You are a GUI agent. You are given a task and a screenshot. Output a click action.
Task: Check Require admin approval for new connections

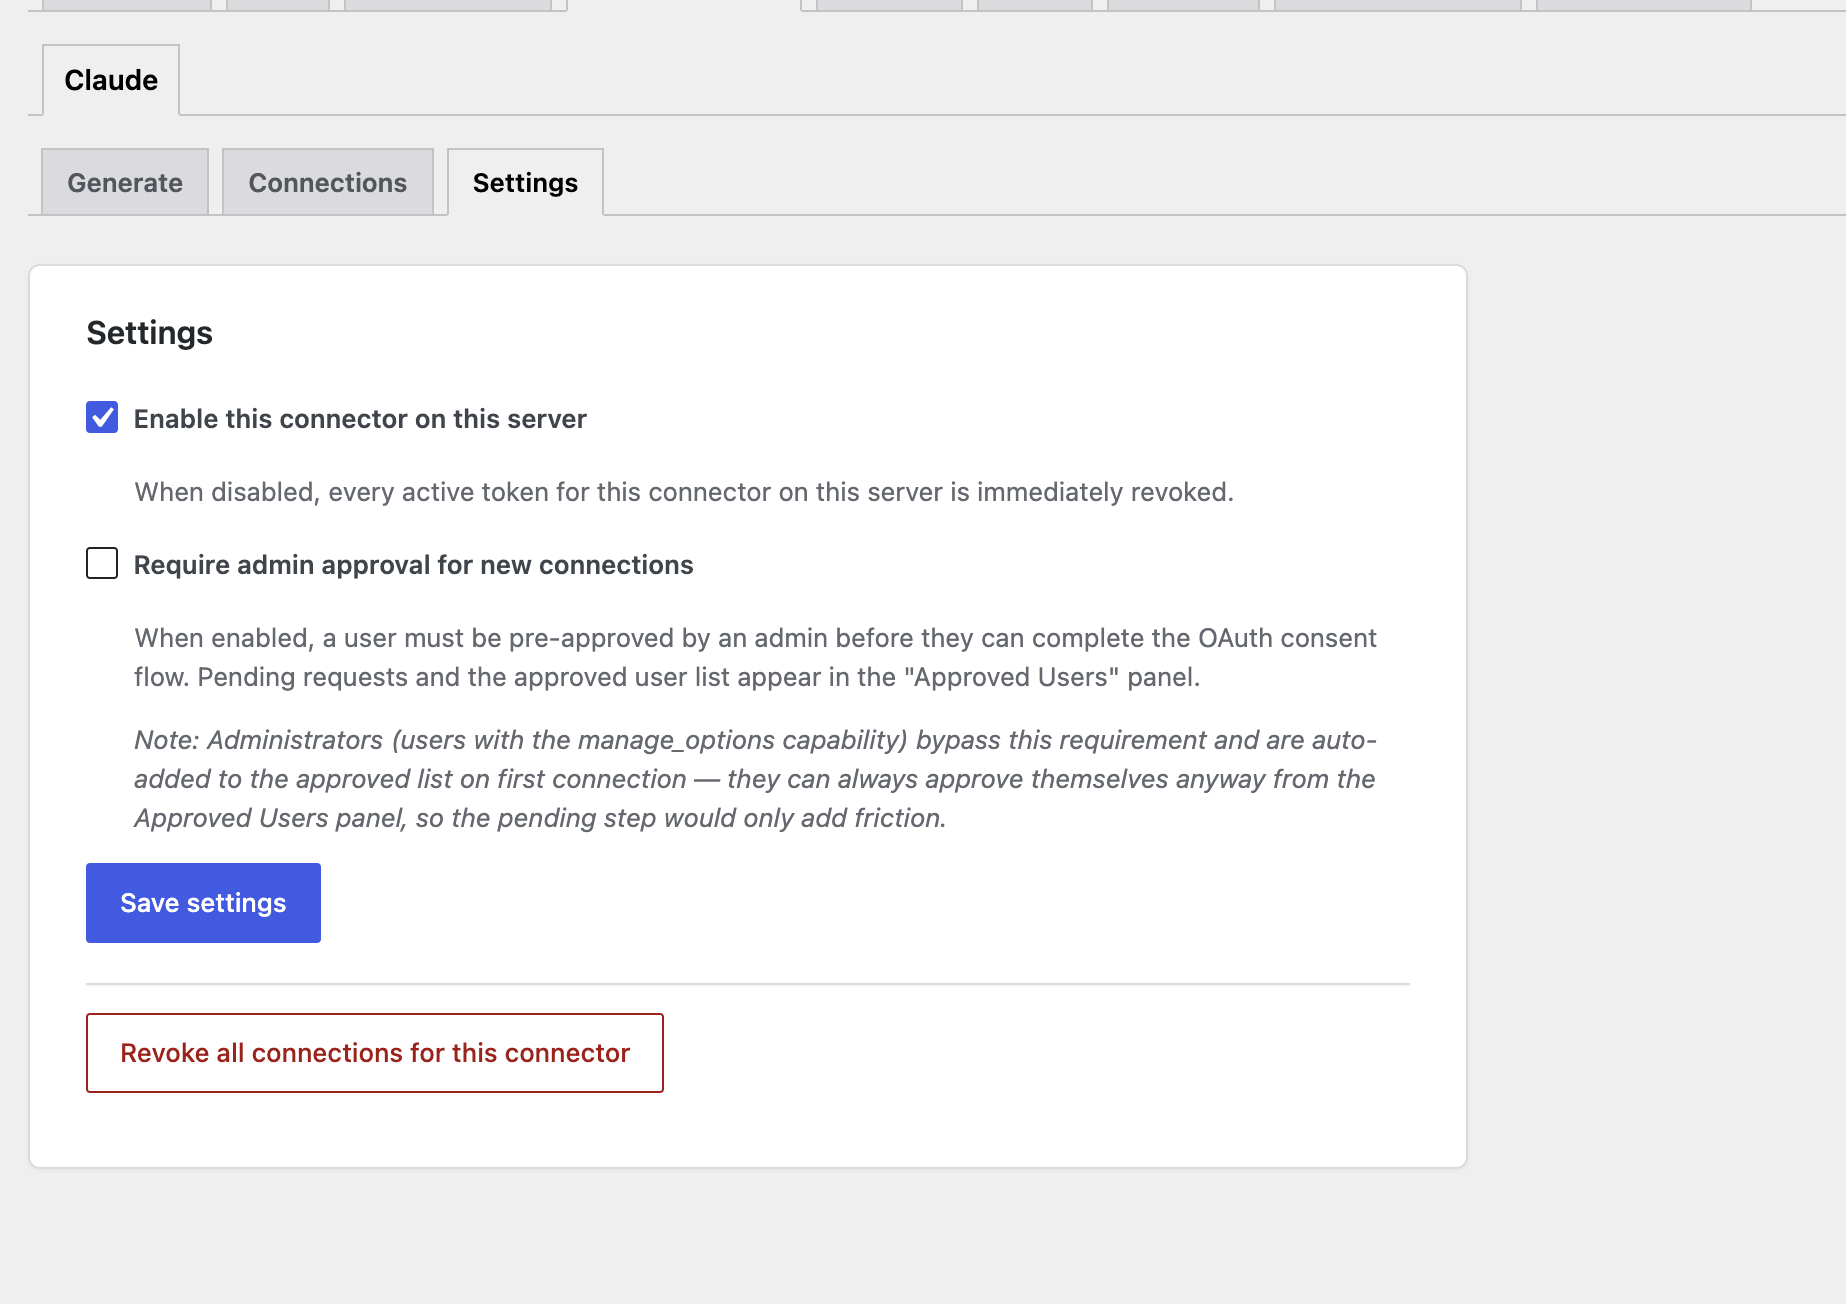(102, 564)
